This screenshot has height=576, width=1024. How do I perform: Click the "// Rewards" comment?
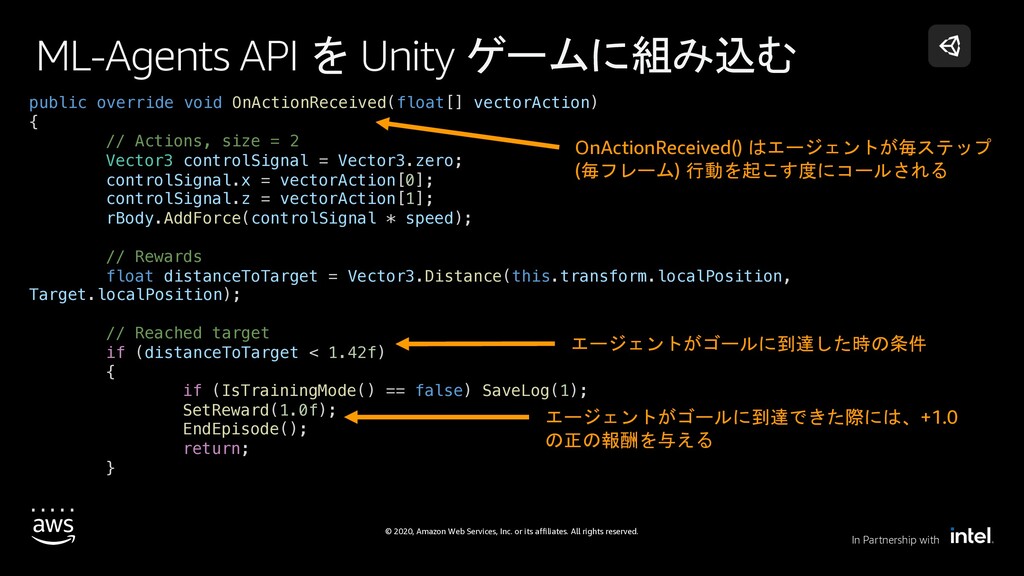click(154, 257)
